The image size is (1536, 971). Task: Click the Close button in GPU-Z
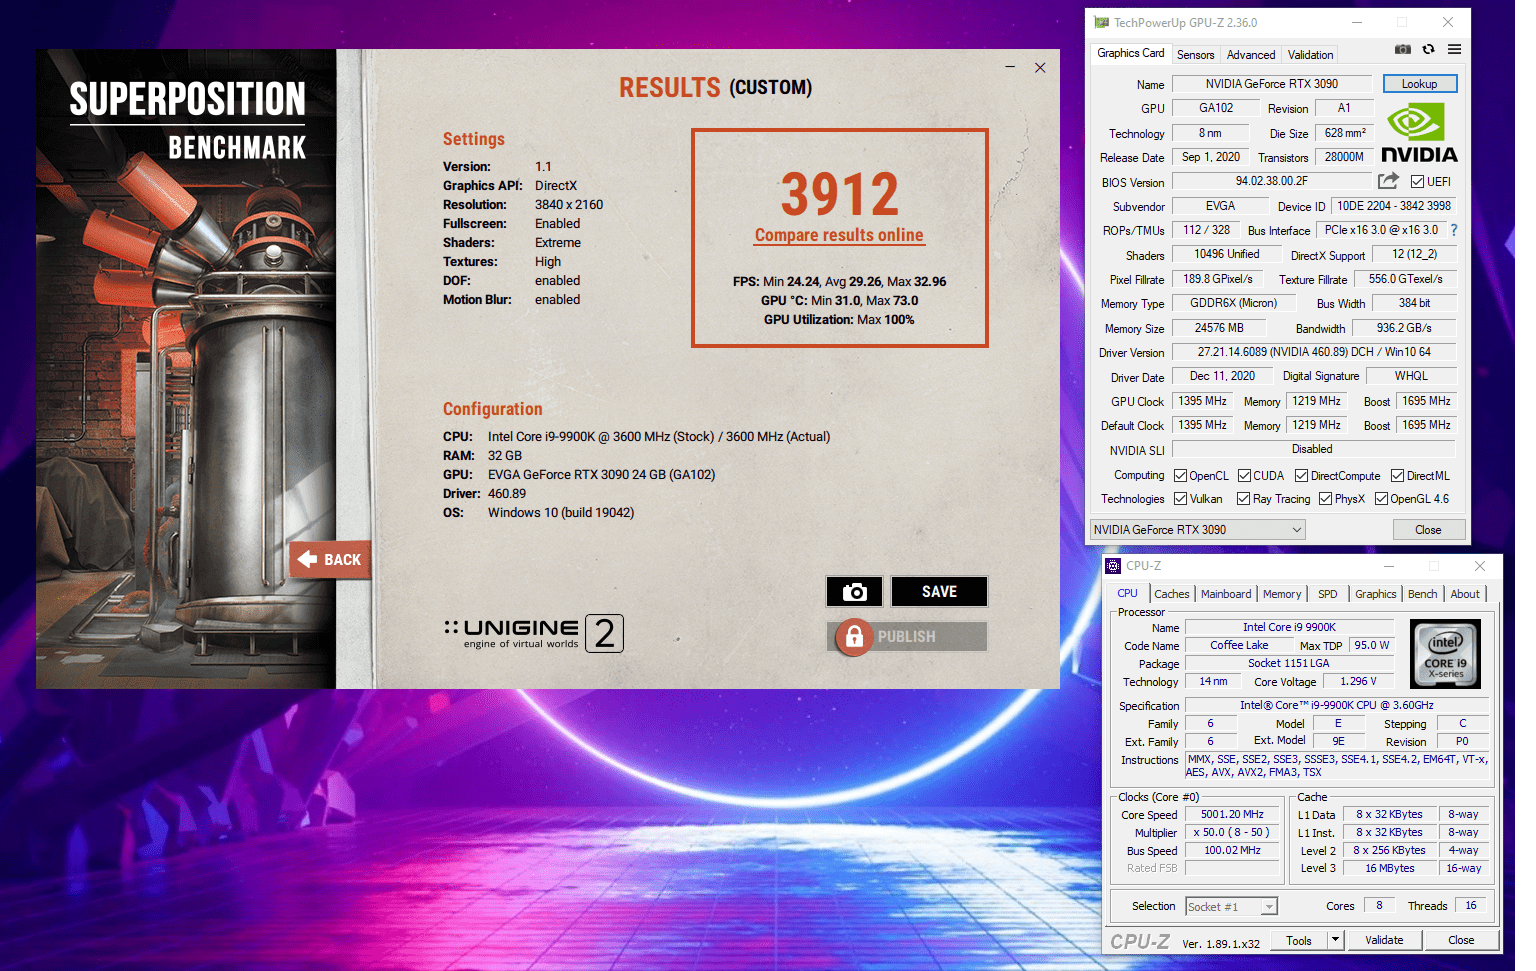(x=1428, y=530)
